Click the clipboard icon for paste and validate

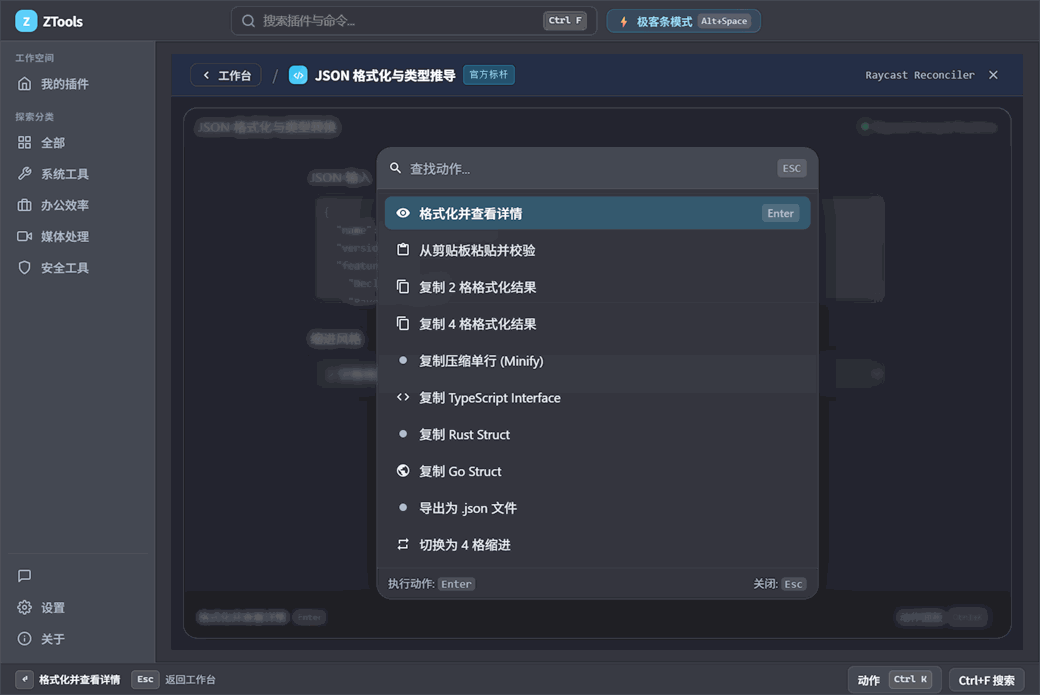point(403,250)
